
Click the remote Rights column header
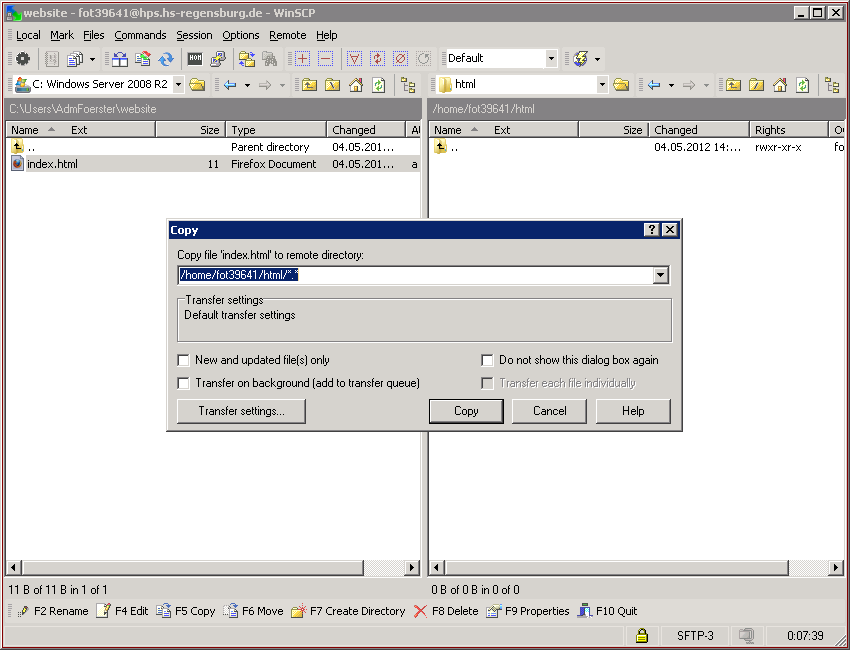[789, 130]
